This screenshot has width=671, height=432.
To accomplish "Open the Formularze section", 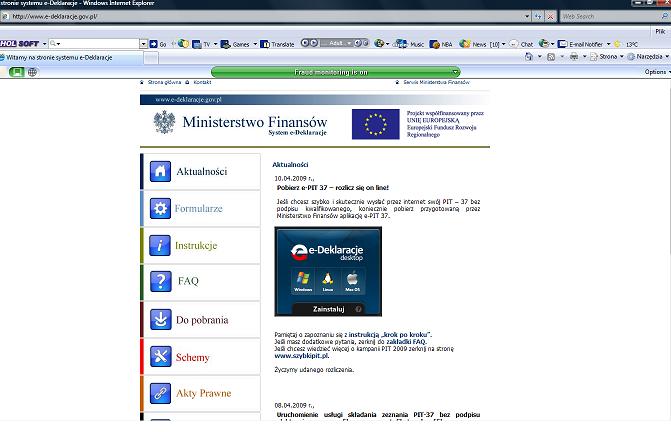I will [200, 208].
